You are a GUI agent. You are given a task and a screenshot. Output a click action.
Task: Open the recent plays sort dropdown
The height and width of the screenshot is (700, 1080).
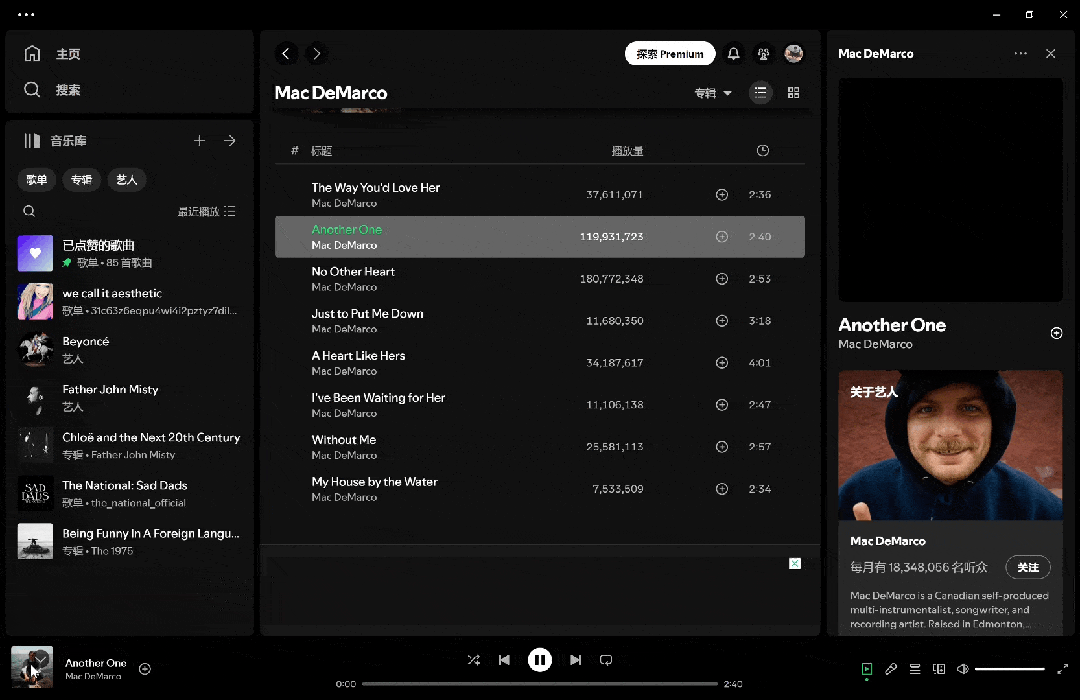click(206, 211)
